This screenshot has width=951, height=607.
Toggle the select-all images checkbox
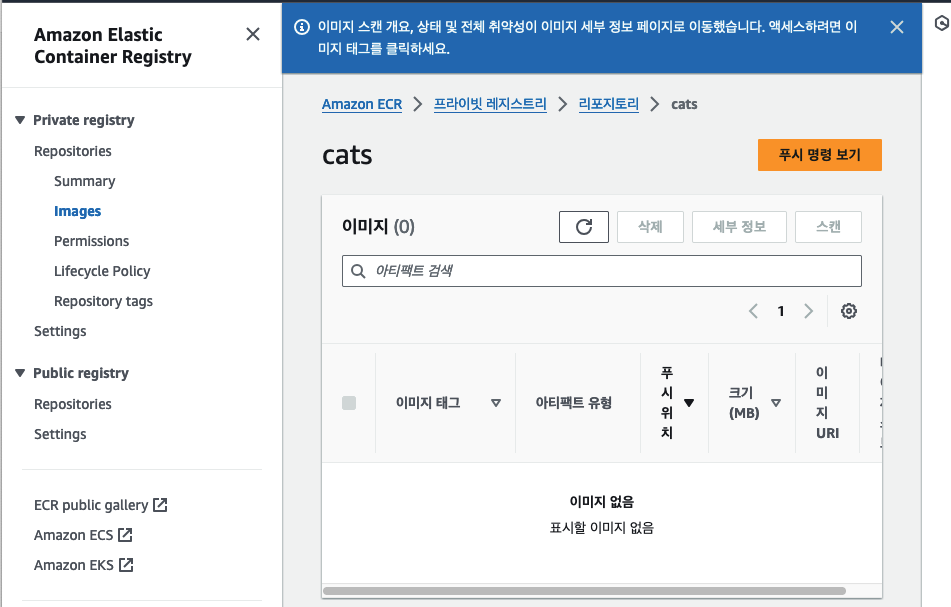coord(349,403)
